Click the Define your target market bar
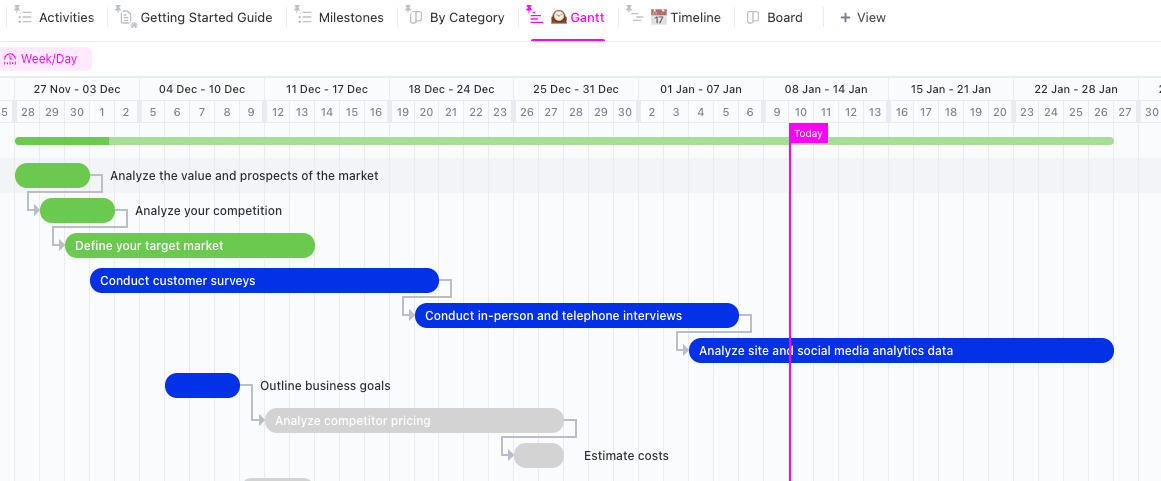This screenshot has width=1161, height=481. [x=190, y=245]
